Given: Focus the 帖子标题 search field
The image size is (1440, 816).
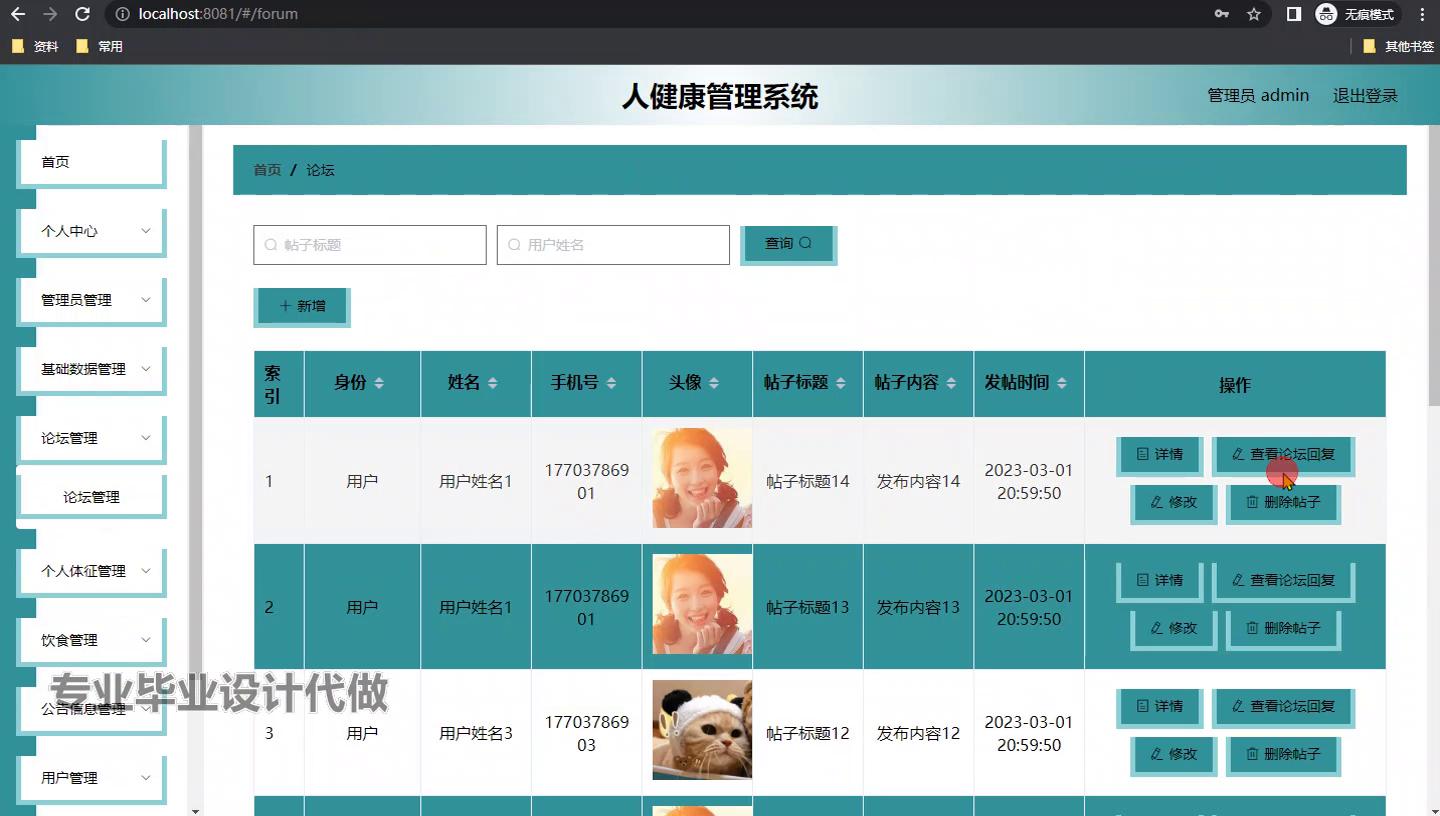Looking at the screenshot, I should tap(370, 245).
